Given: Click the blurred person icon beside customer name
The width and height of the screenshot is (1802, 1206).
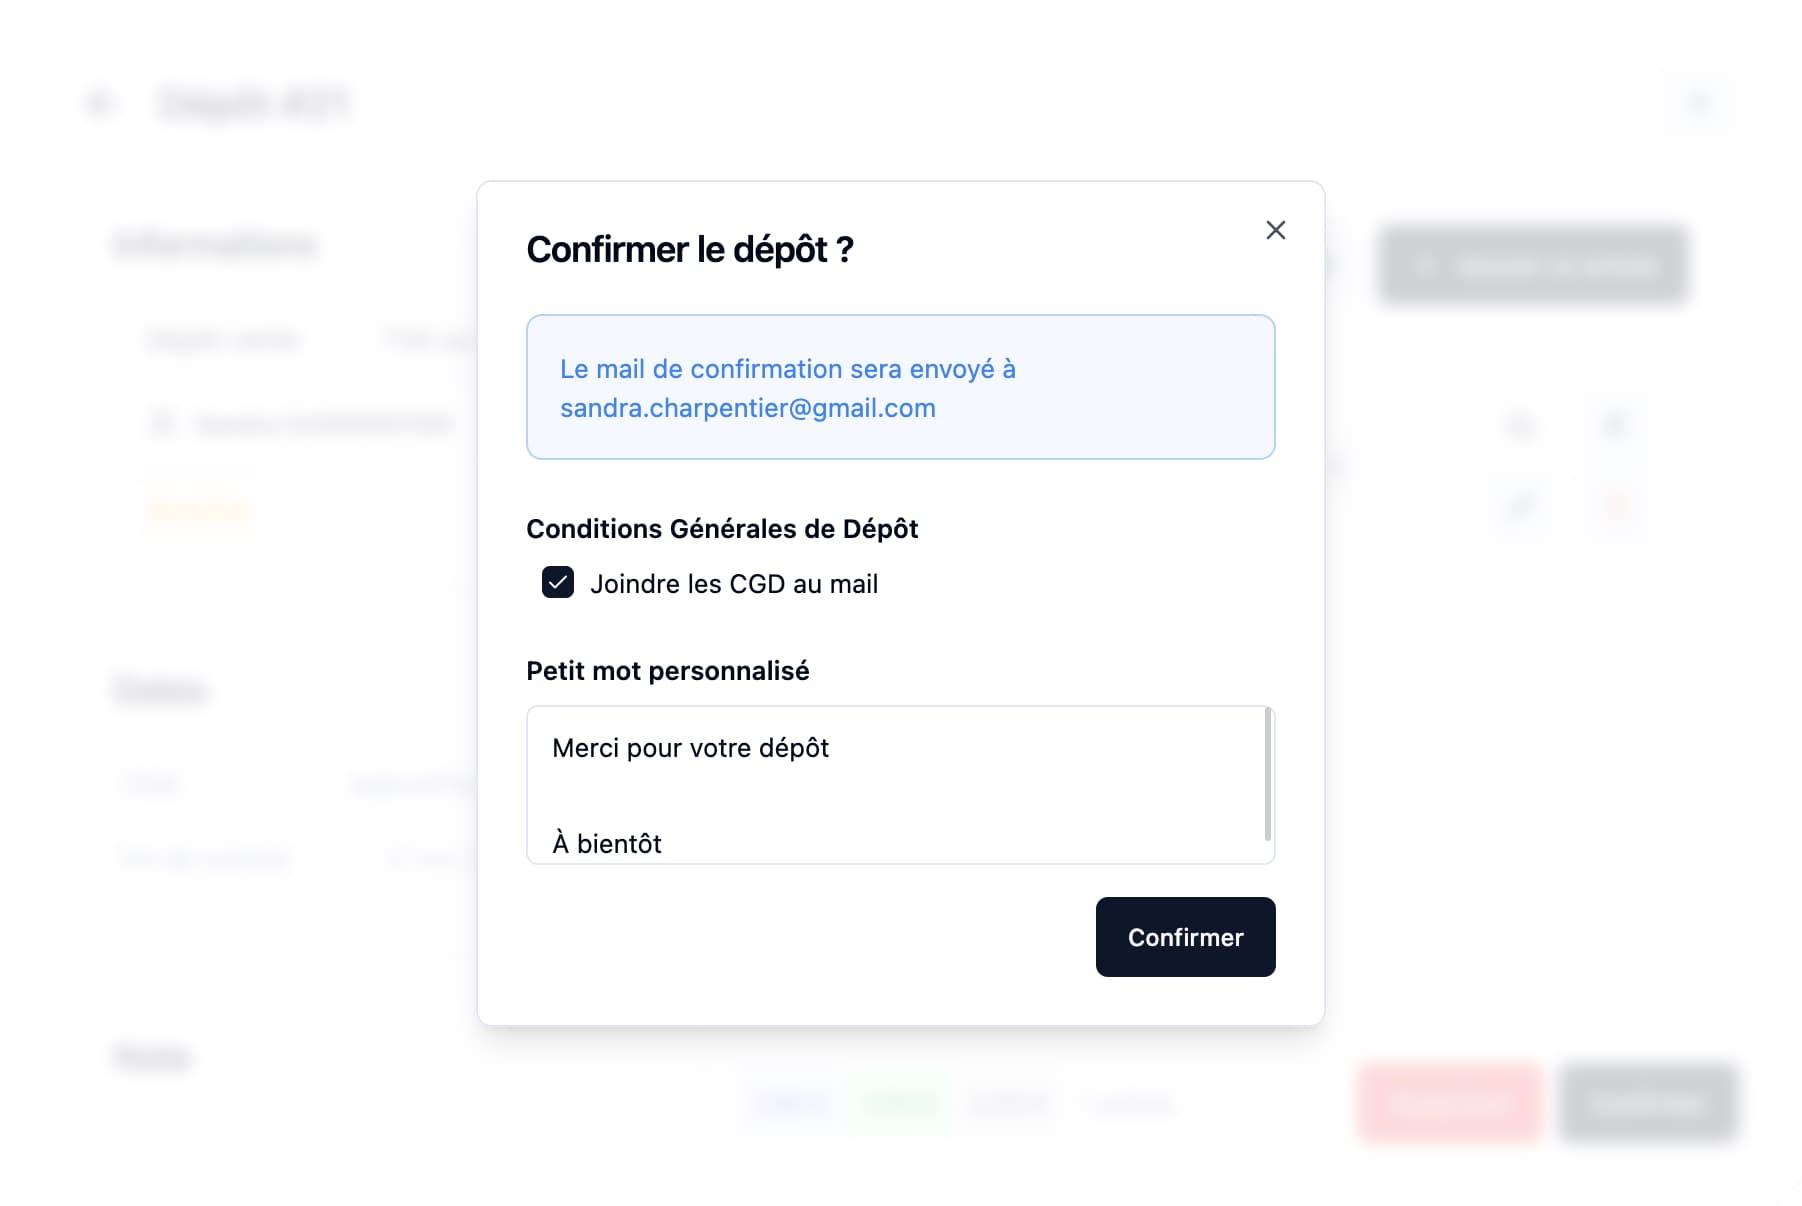Looking at the screenshot, I should pyautogui.click(x=163, y=424).
